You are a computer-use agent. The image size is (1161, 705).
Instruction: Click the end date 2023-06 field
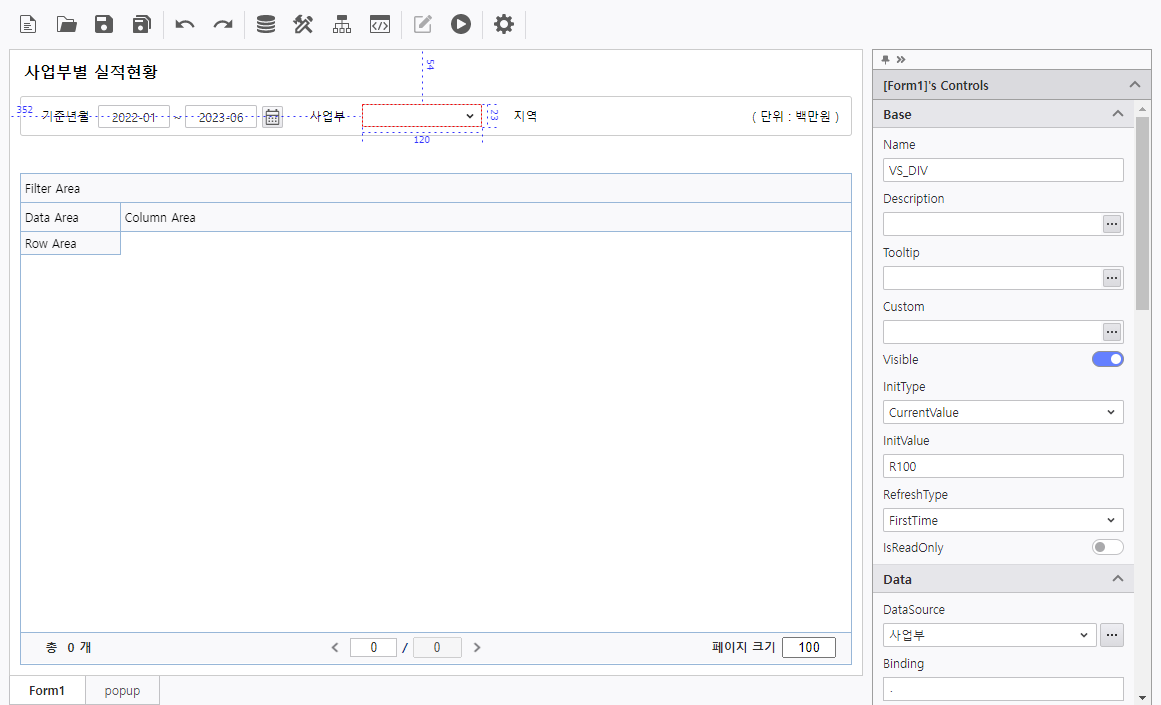pos(221,117)
